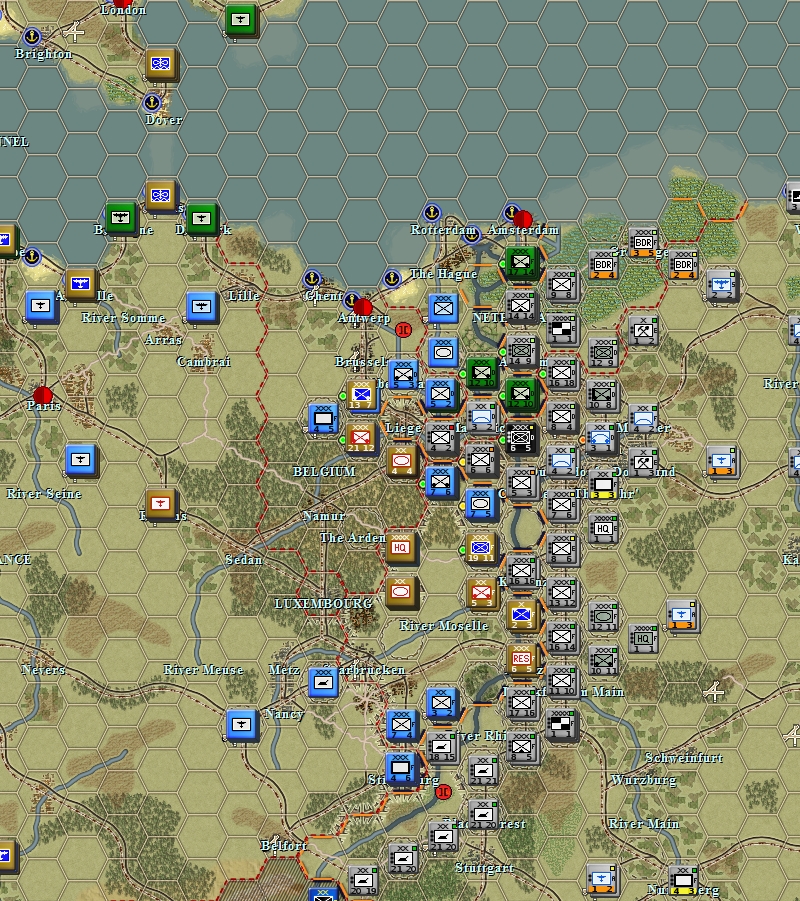Select the grey infantry unit marked 14 14
Viewport: 800px width, 901px height.
pyautogui.click(x=521, y=305)
